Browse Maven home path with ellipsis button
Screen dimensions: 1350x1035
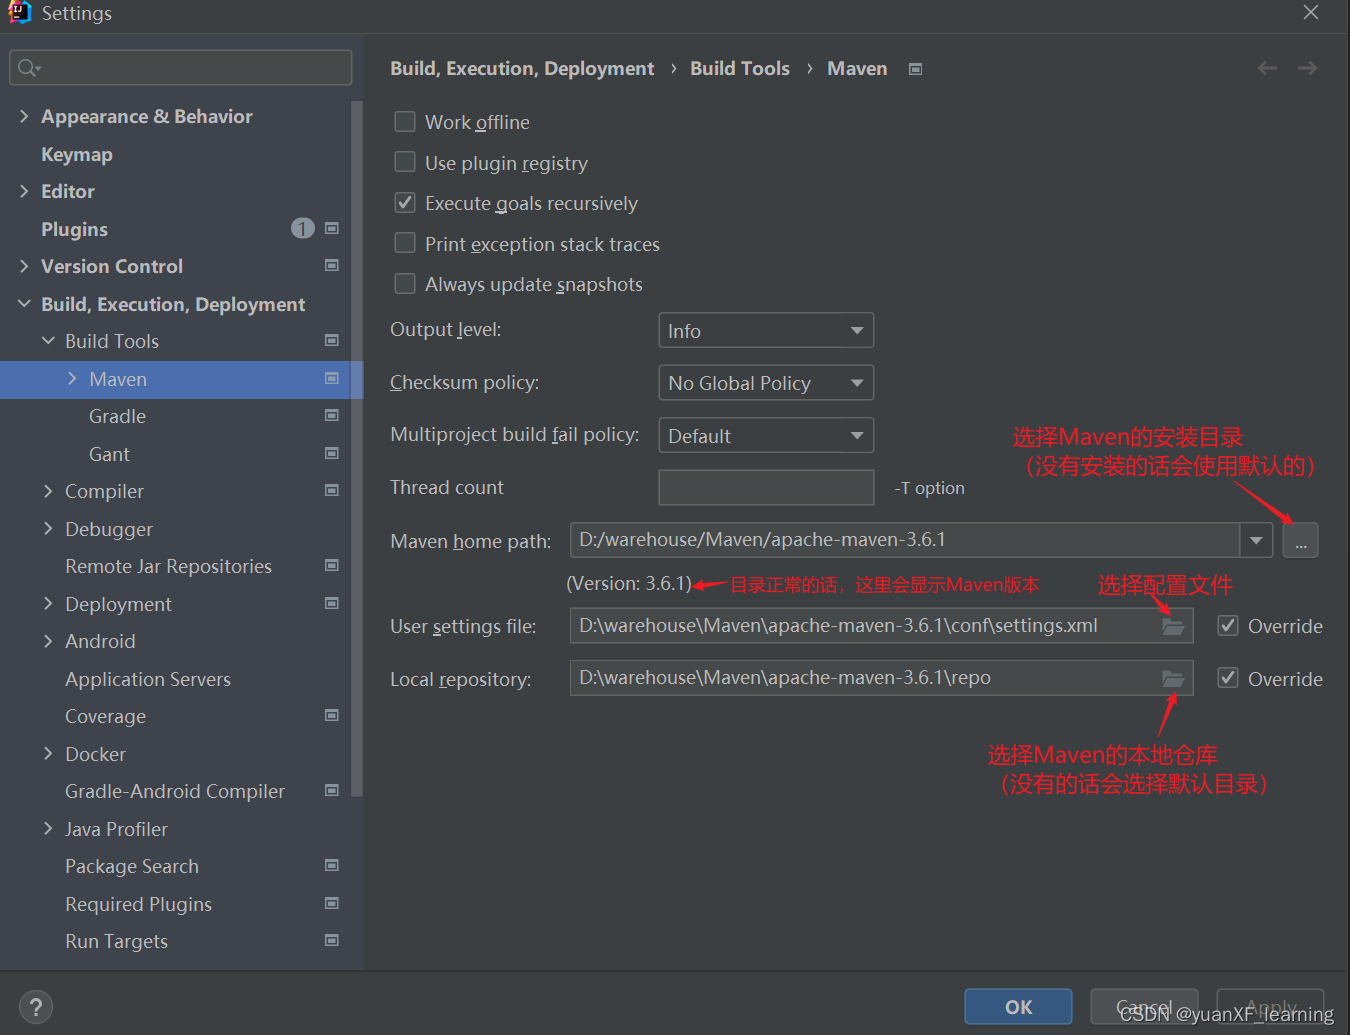coord(1300,540)
